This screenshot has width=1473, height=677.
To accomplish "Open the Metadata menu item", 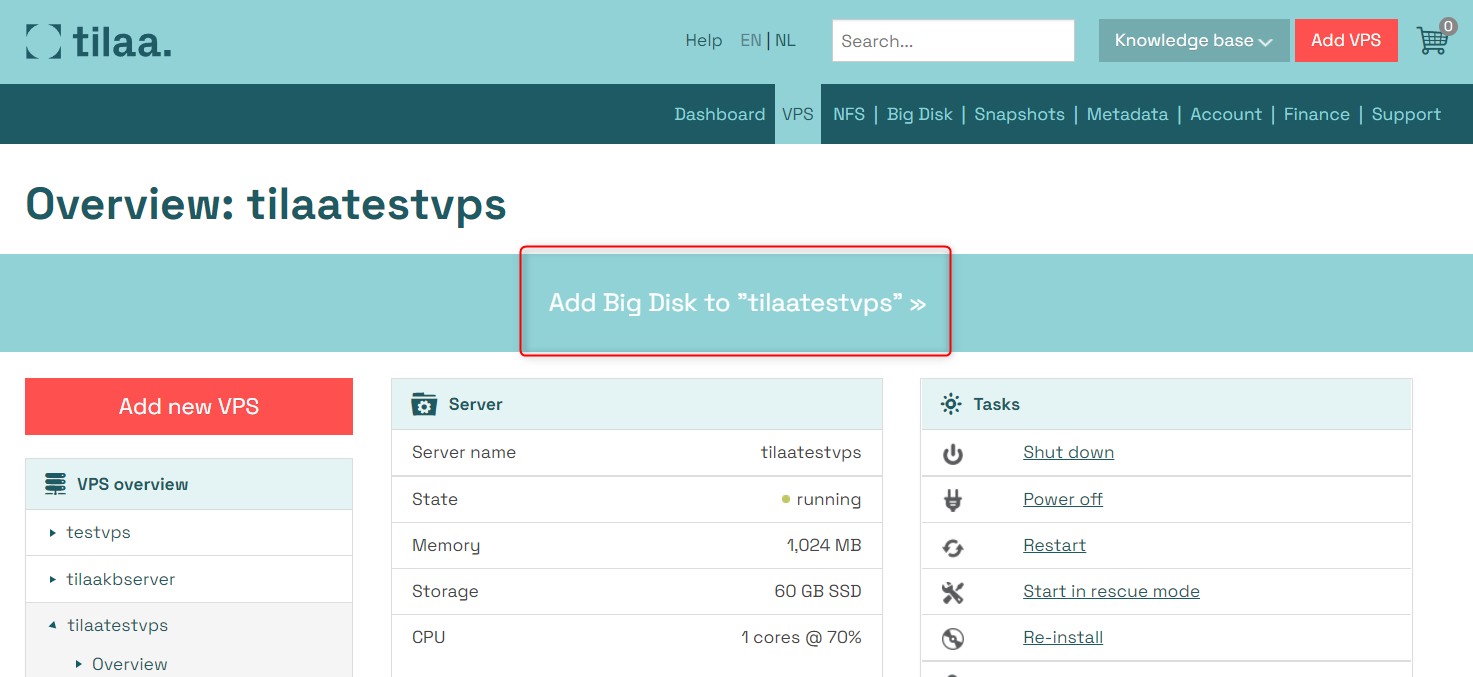I will pos(1128,114).
